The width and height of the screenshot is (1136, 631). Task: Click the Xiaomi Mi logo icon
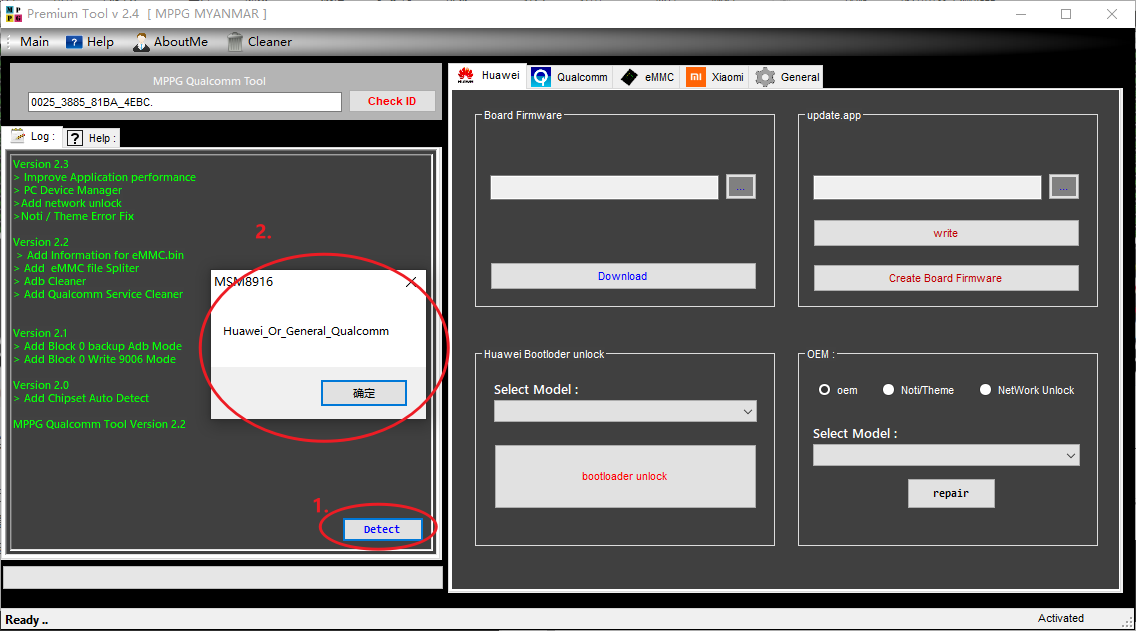click(x=696, y=77)
